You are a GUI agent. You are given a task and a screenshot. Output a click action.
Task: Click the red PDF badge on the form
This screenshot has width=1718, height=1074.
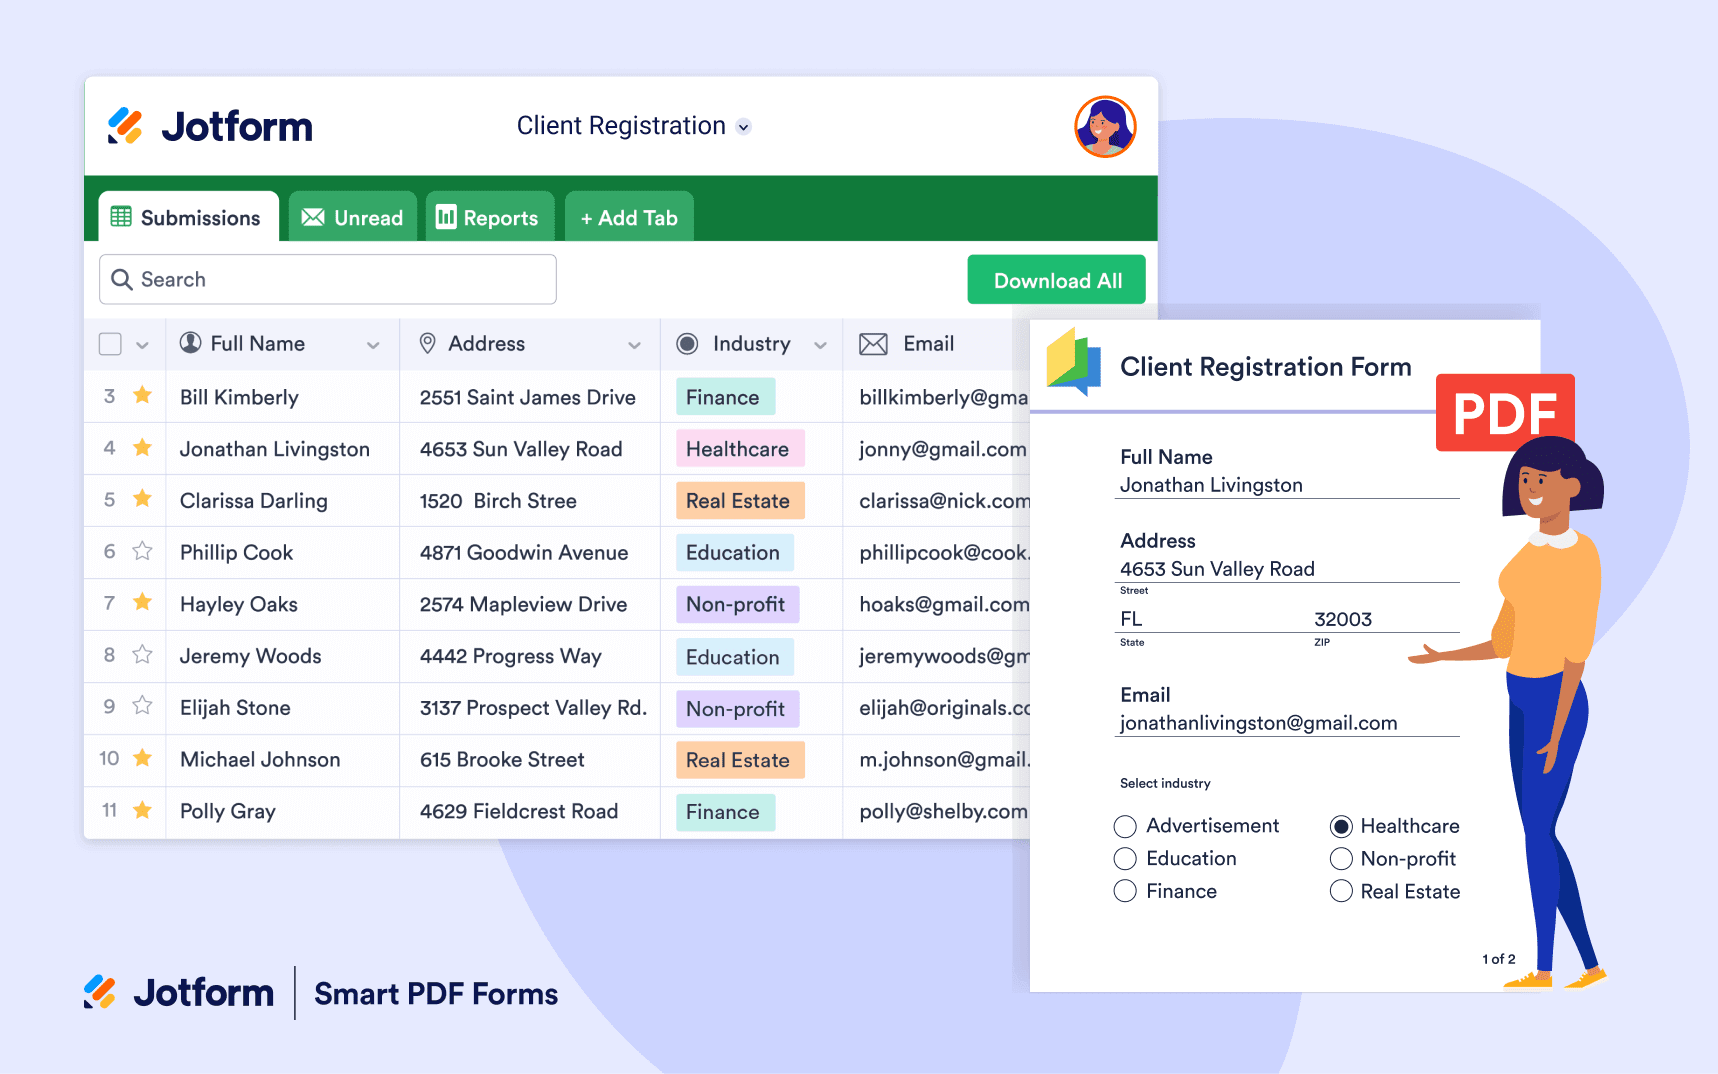pyautogui.click(x=1505, y=411)
